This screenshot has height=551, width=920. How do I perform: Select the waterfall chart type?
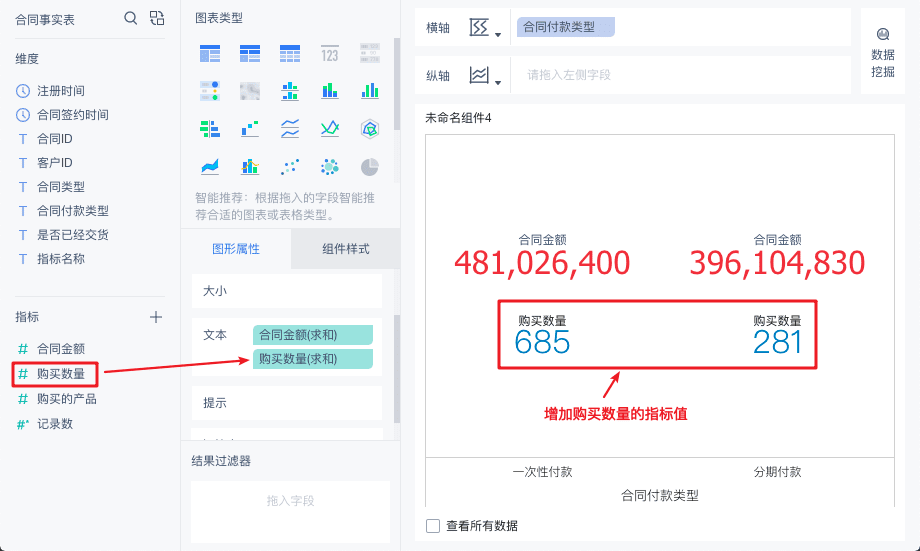250,129
